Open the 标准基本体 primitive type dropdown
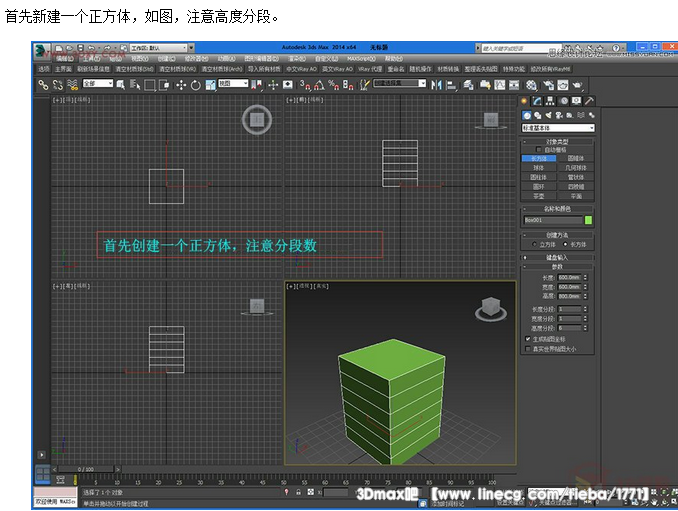Viewport: 678px width, 511px height. 558,128
